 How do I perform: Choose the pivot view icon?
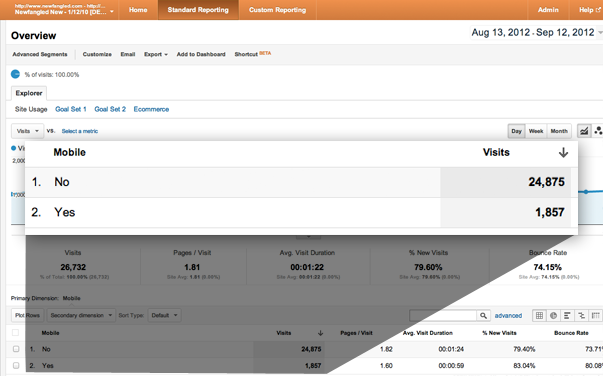pyautogui.click(x=595, y=316)
